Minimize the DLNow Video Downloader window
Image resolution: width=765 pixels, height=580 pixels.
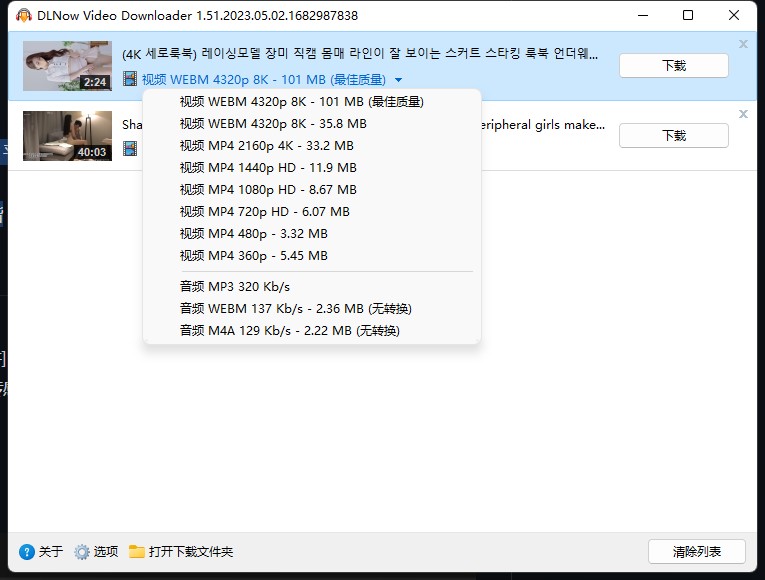(x=643, y=15)
